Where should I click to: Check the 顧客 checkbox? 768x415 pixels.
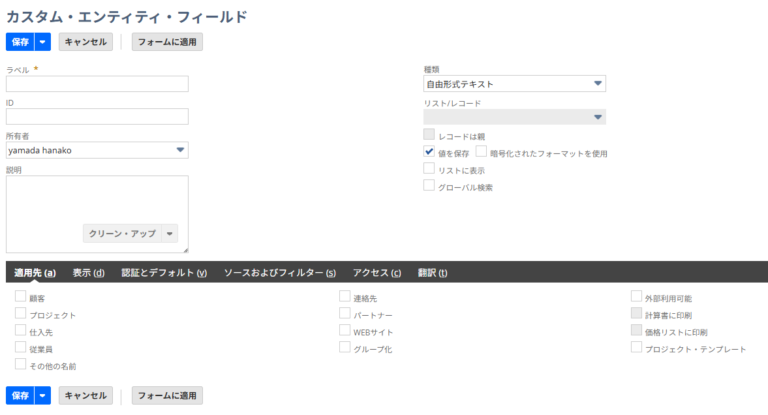pos(20,297)
